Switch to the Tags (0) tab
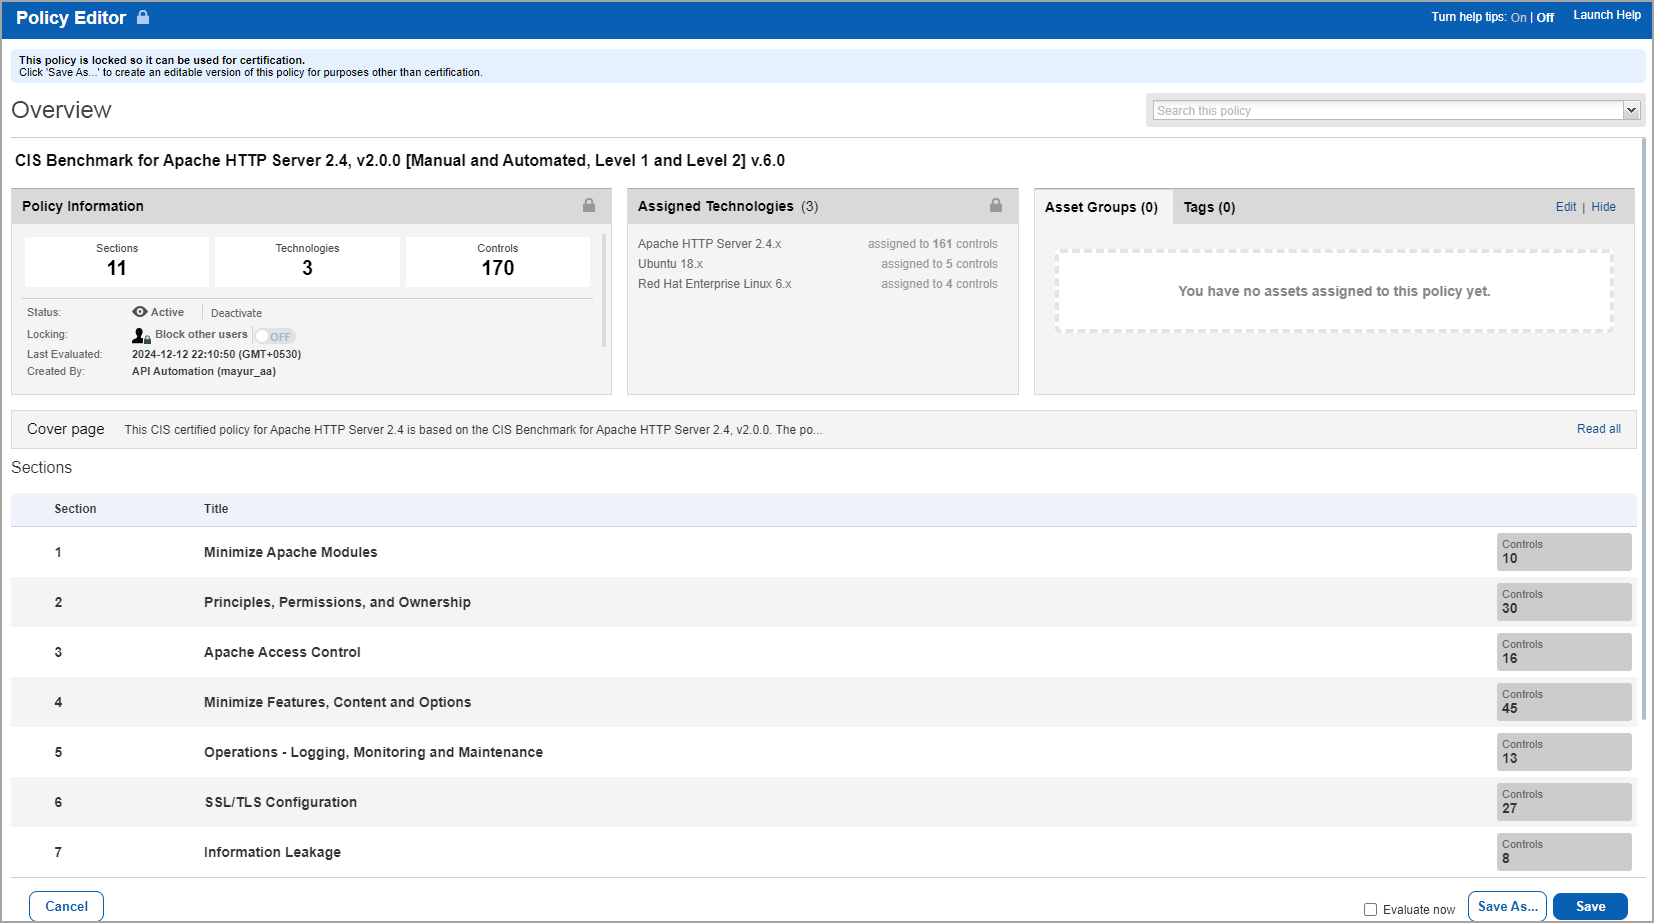This screenshot has height=923, width=1654. coord(1209,207)
